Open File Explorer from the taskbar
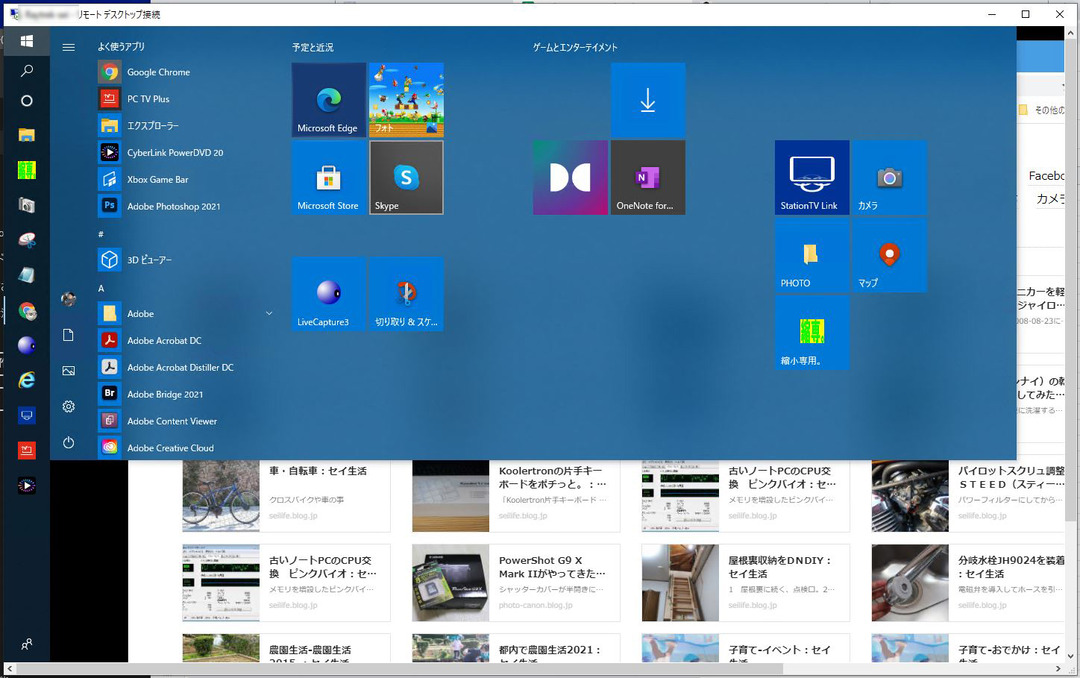Viewport: 1080px width, 678px height. (27, 134)
